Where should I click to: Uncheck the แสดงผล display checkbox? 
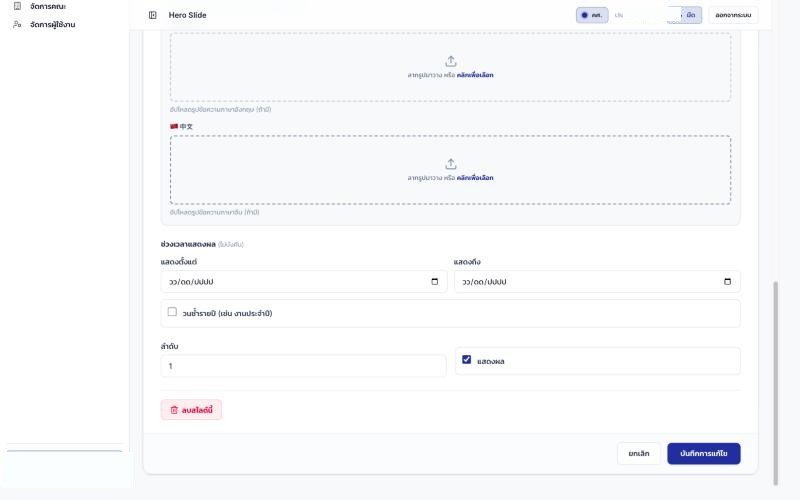coord(466,360)
